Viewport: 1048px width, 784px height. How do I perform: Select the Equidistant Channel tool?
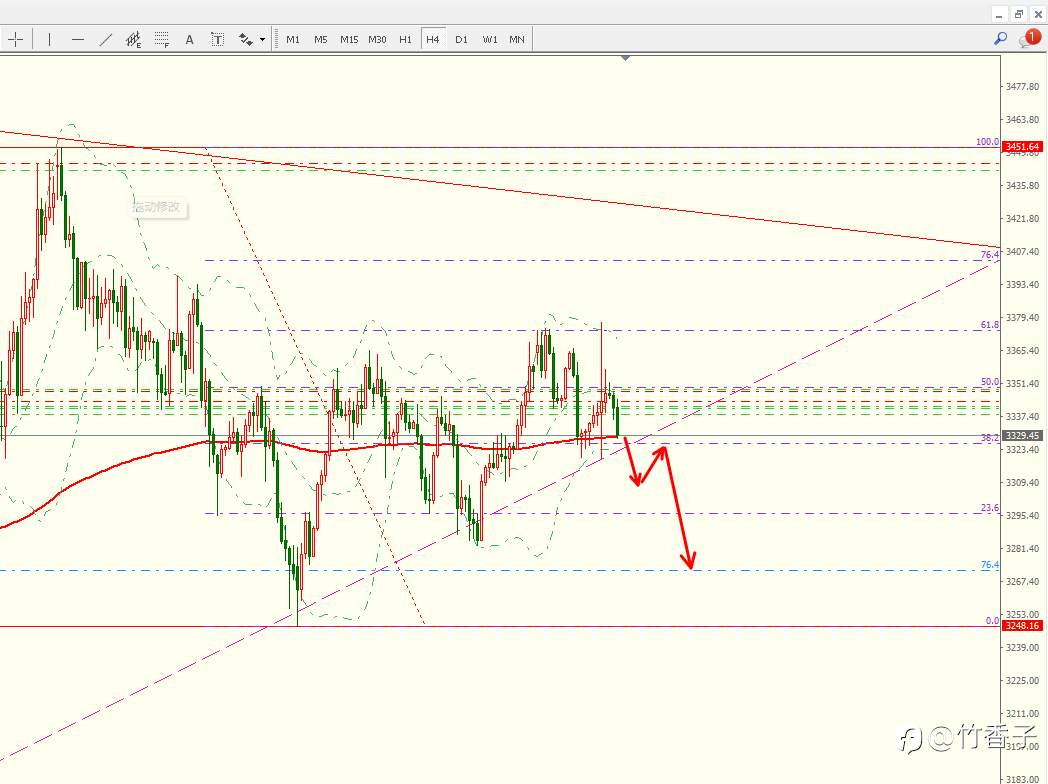click(134, 39)
